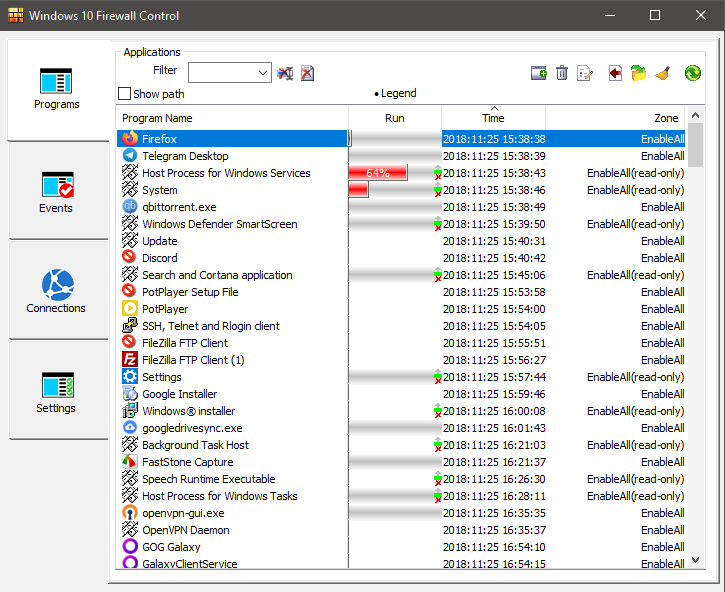Click the edit application properties icon

(x=585, y=73)
